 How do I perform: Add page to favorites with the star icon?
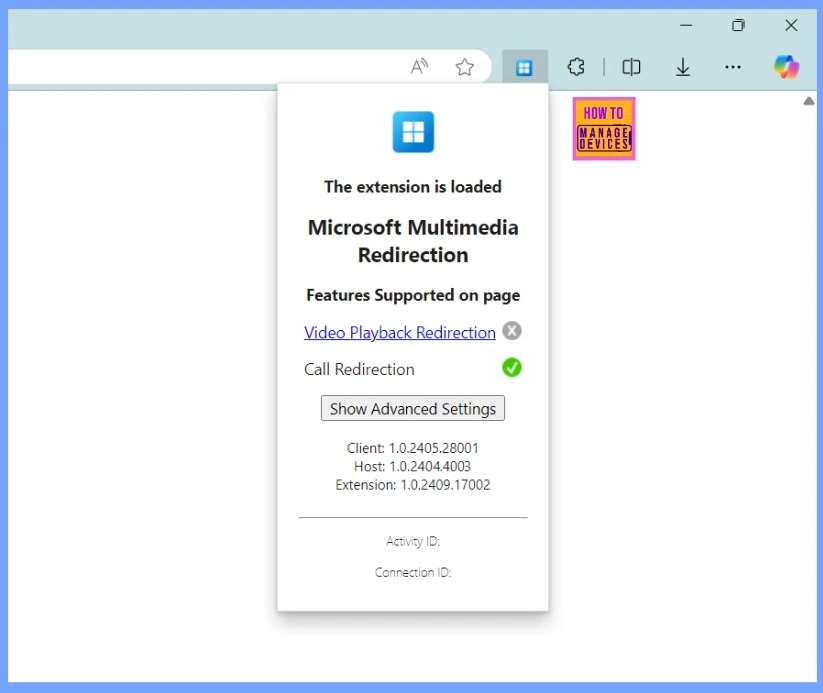tap(465, 67)
